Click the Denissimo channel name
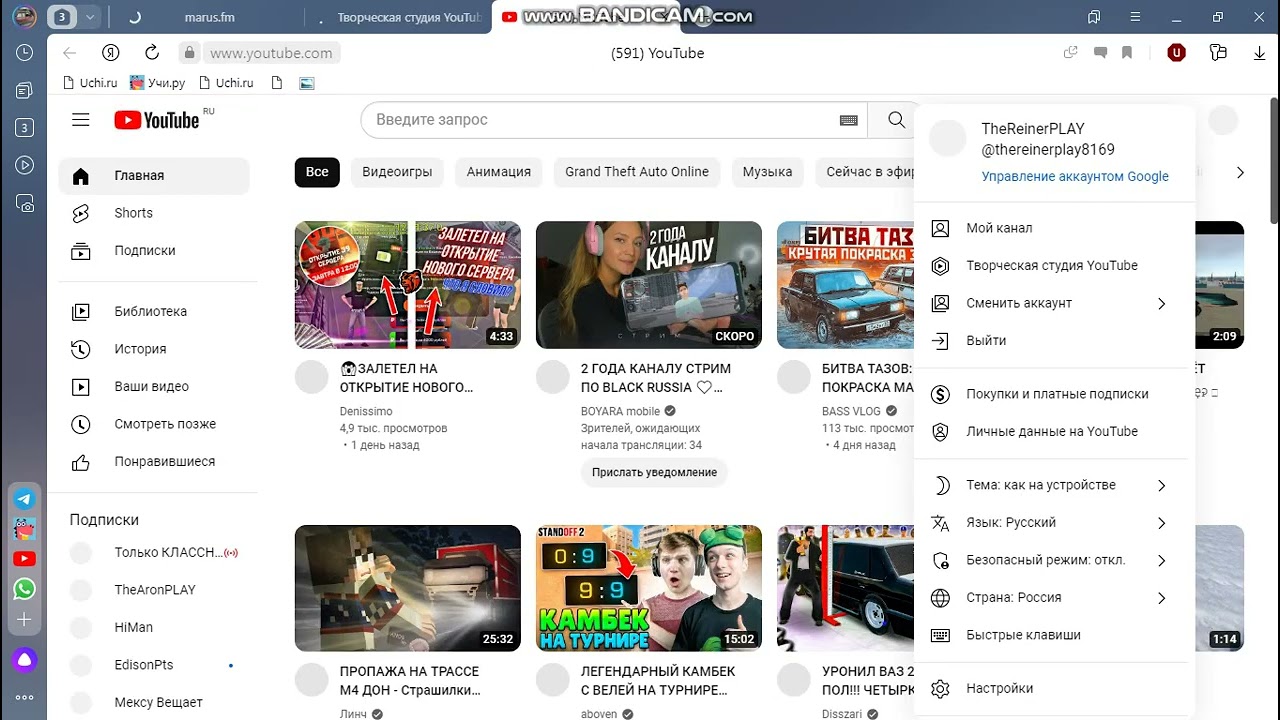Screen dimensions: 1280x720 pos(366,411)
